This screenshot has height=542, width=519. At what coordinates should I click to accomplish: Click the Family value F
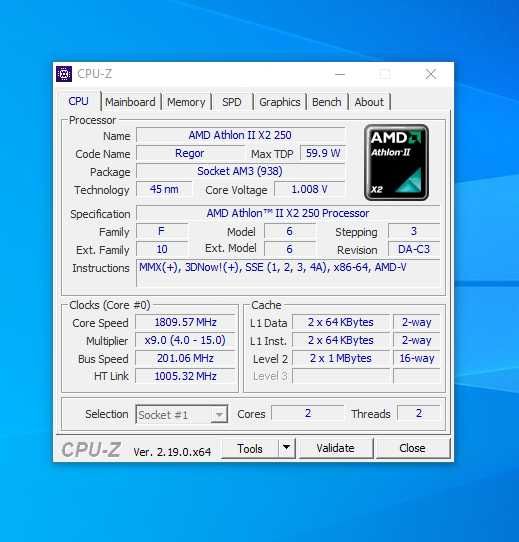pos(161,231)
